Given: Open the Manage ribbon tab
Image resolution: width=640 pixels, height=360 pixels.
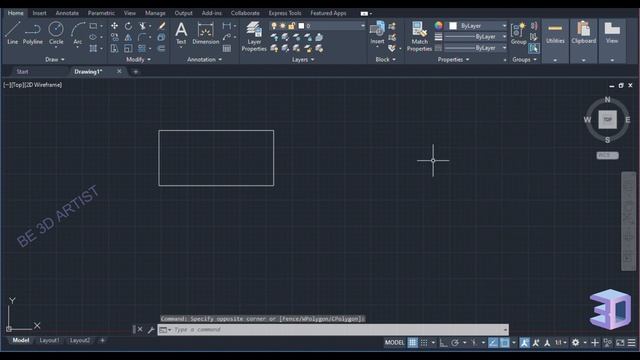Looking at the screenshot, I should (x=155, y=13).
